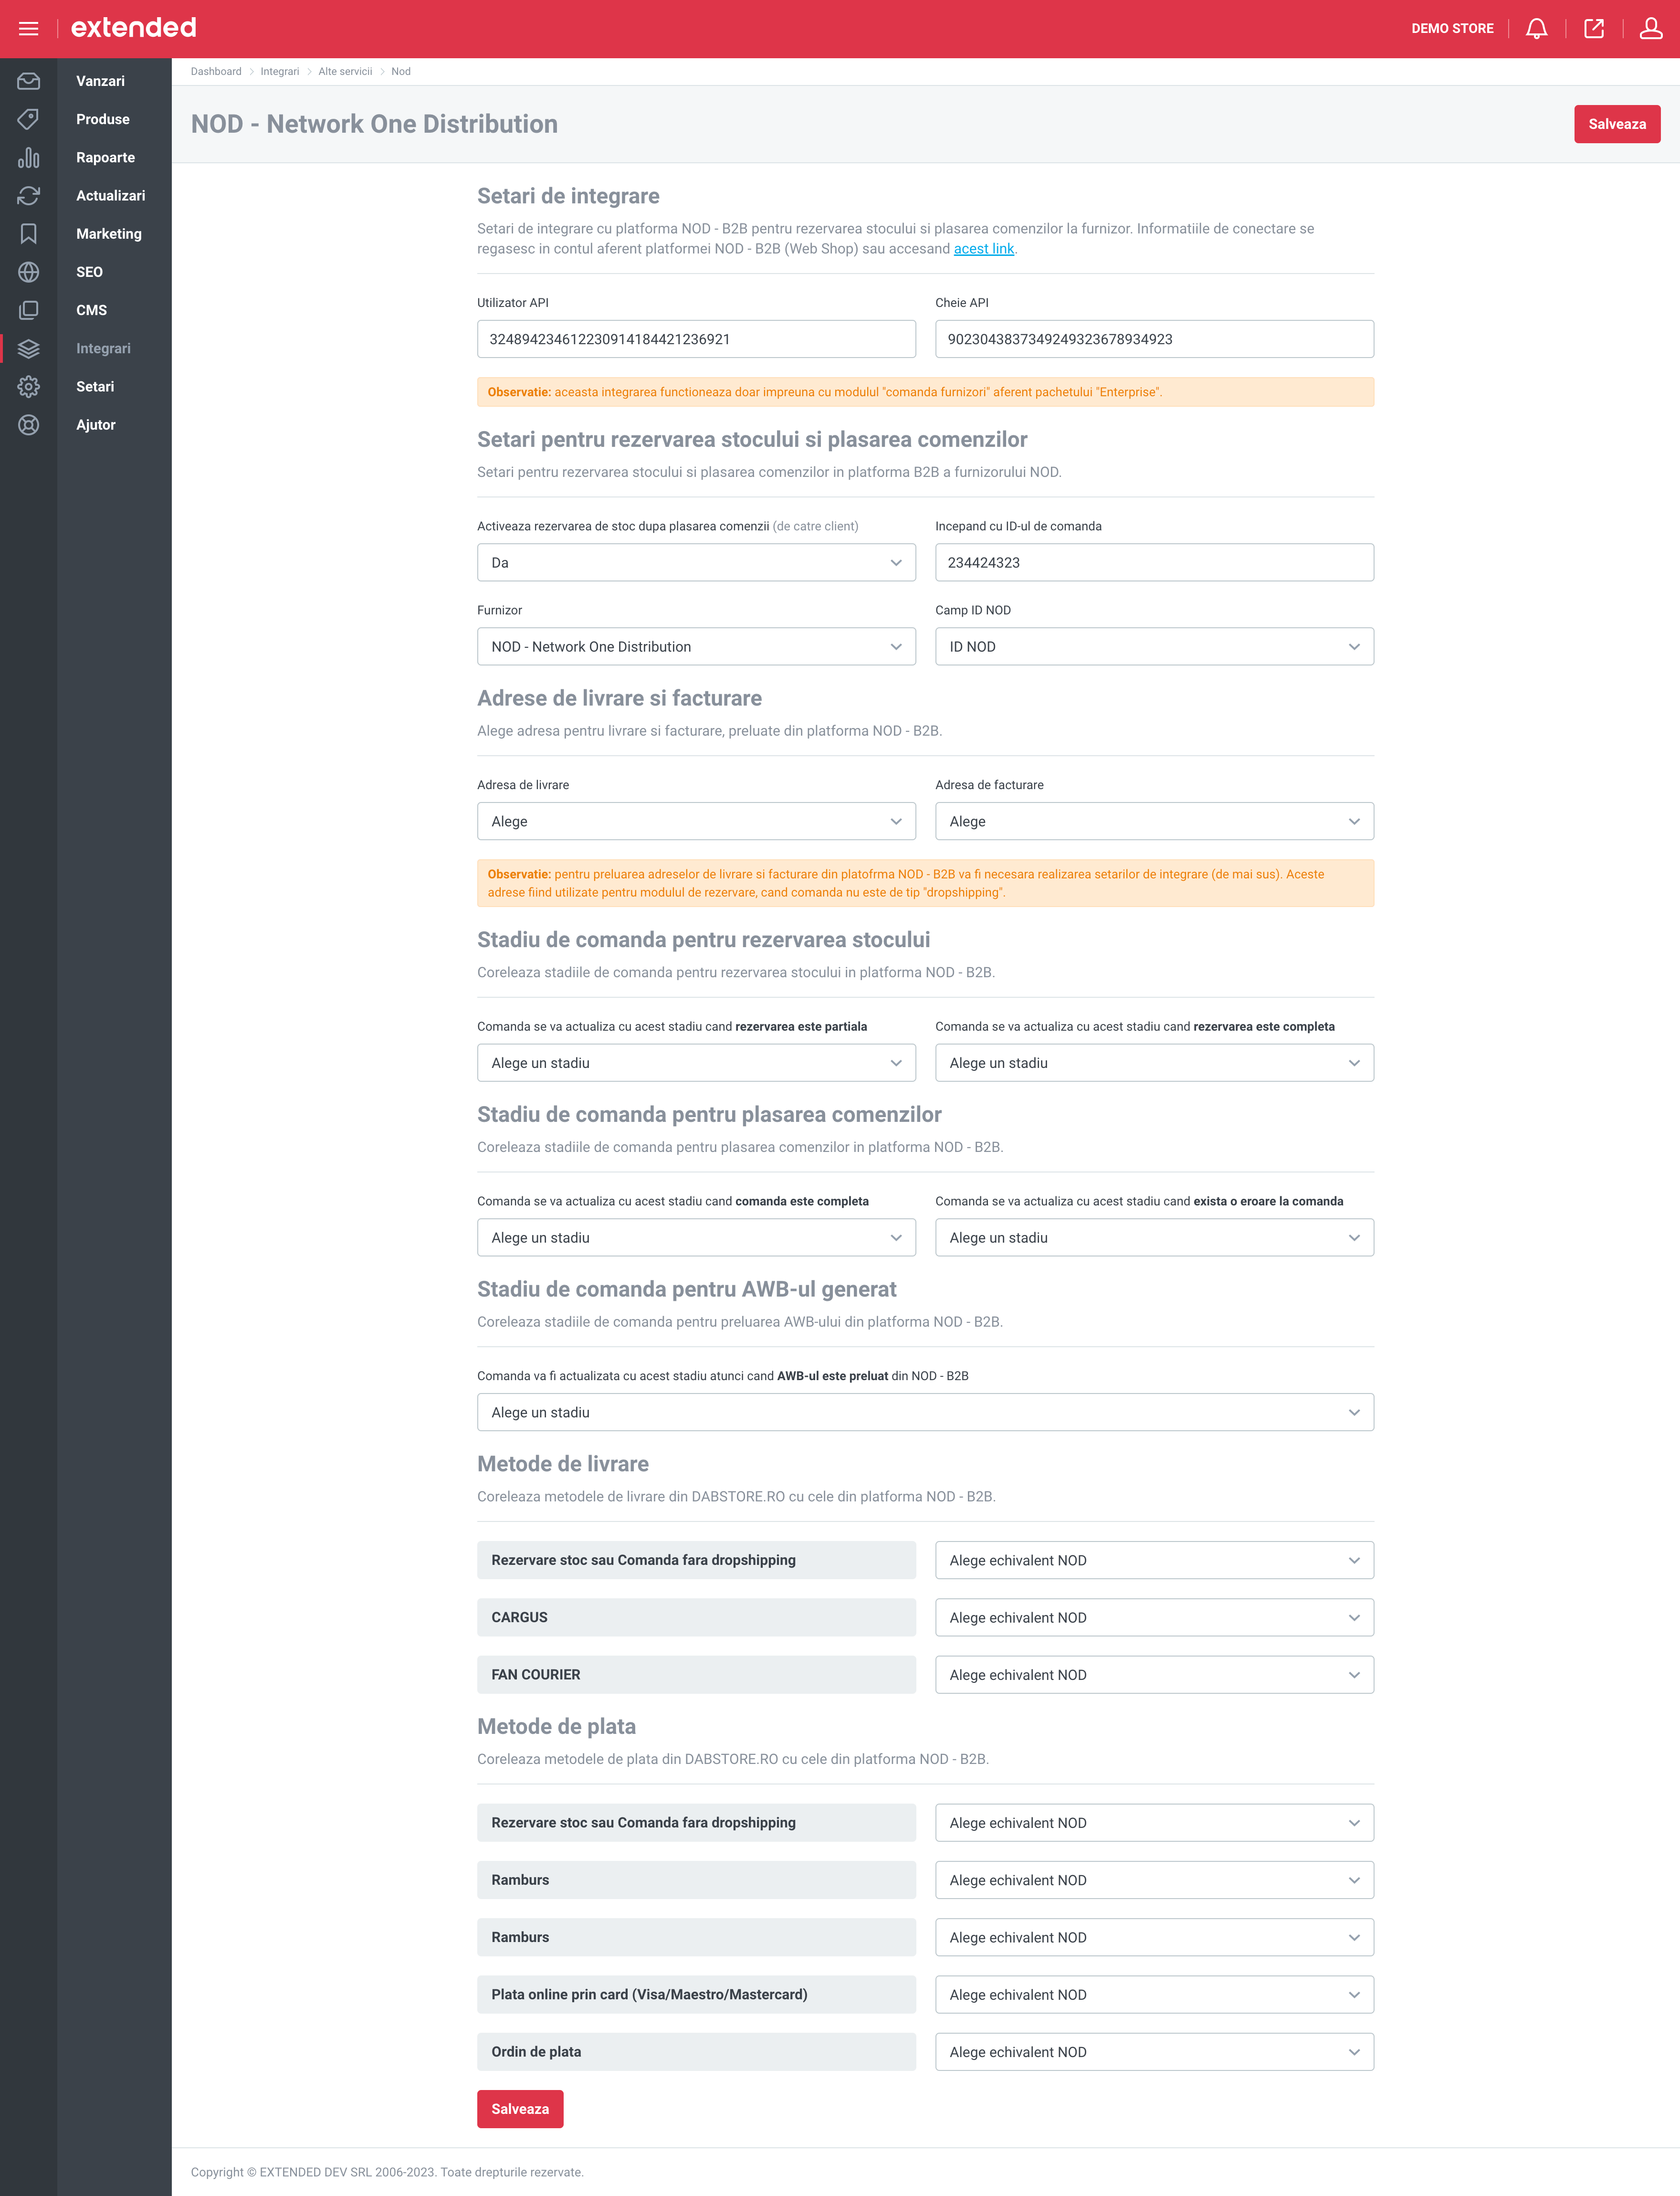The image size is (1680, 2196).
Task: Open Produse menu item
Action: 103,119
